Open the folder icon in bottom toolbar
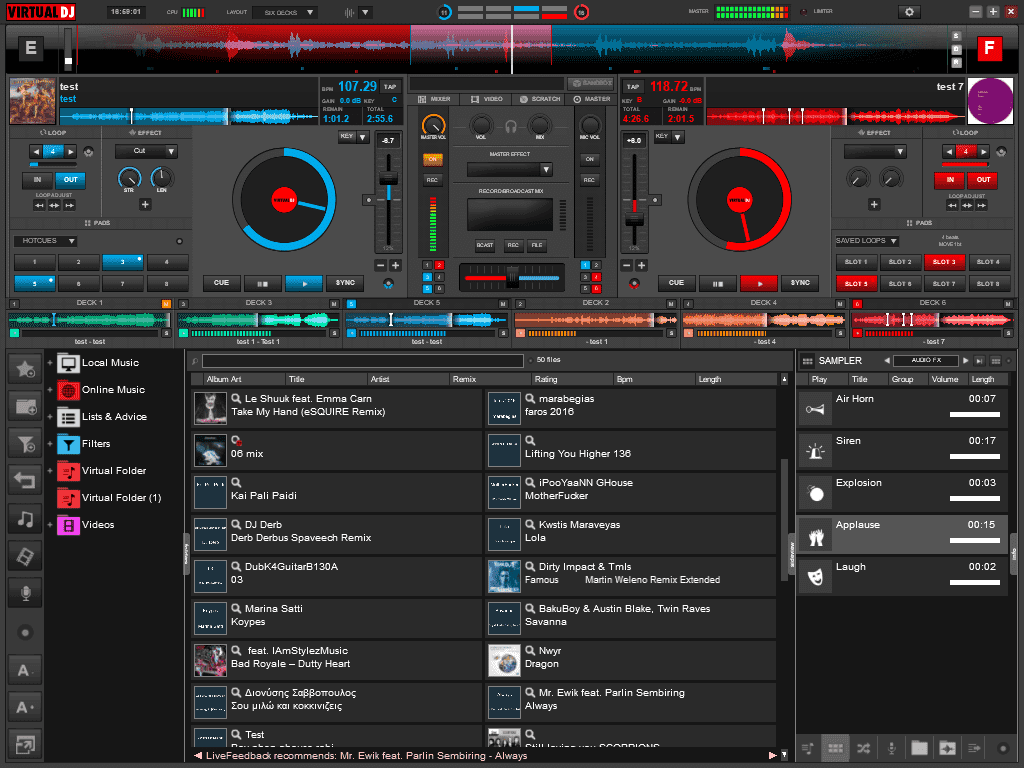Image resolution: width=1024 pixels, height=768 pixels. tap(919, 748)
